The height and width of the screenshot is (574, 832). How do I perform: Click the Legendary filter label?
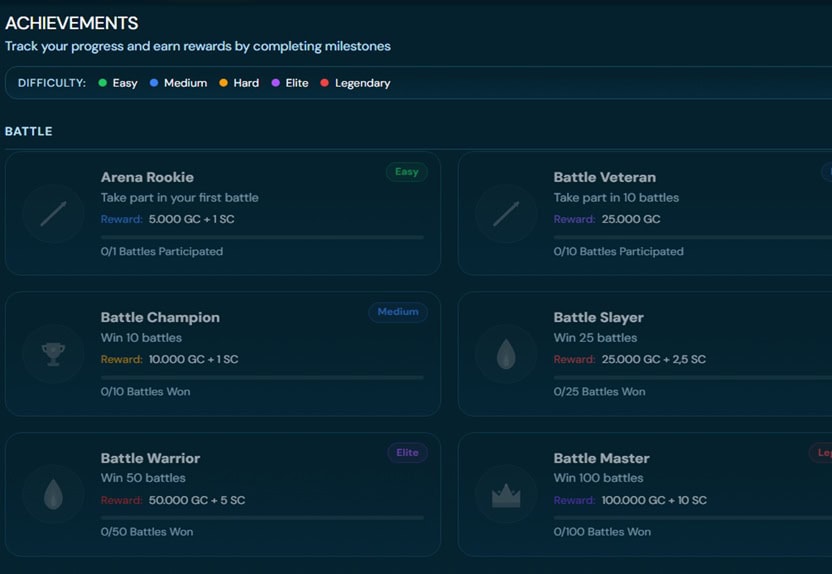click(362, 83)
